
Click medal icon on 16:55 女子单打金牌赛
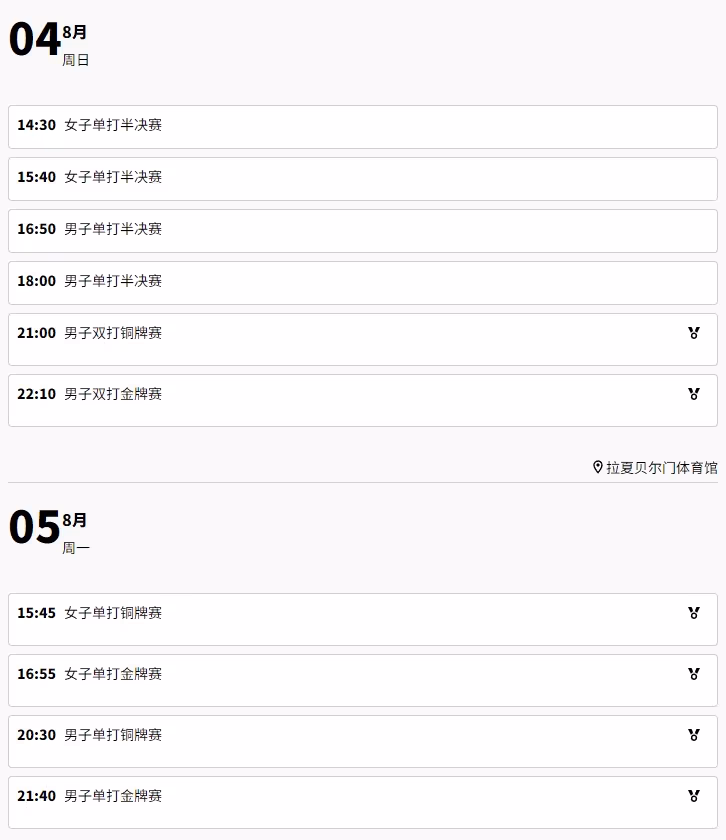[694, 674]
